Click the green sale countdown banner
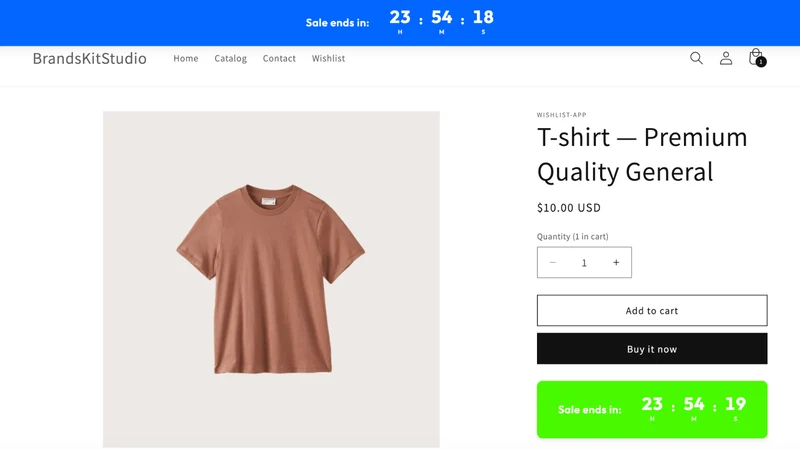This screenshot has width=800, height=450. (652, 409)
